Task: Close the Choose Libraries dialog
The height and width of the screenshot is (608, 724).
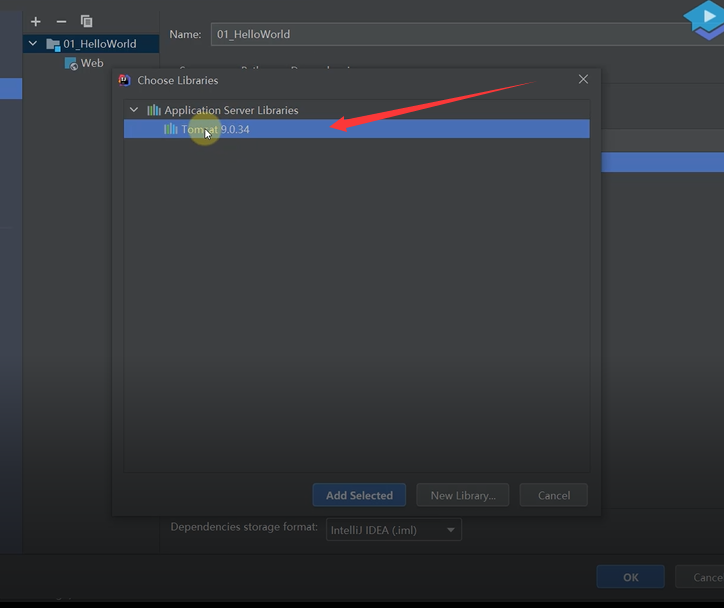Action: [583, 79]
